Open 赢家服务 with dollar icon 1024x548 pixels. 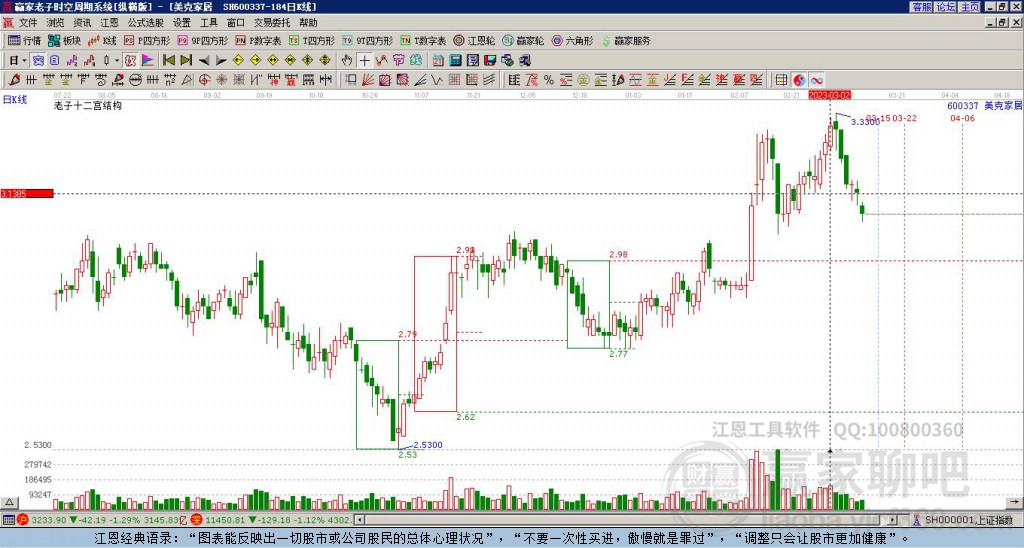[626, 40]
